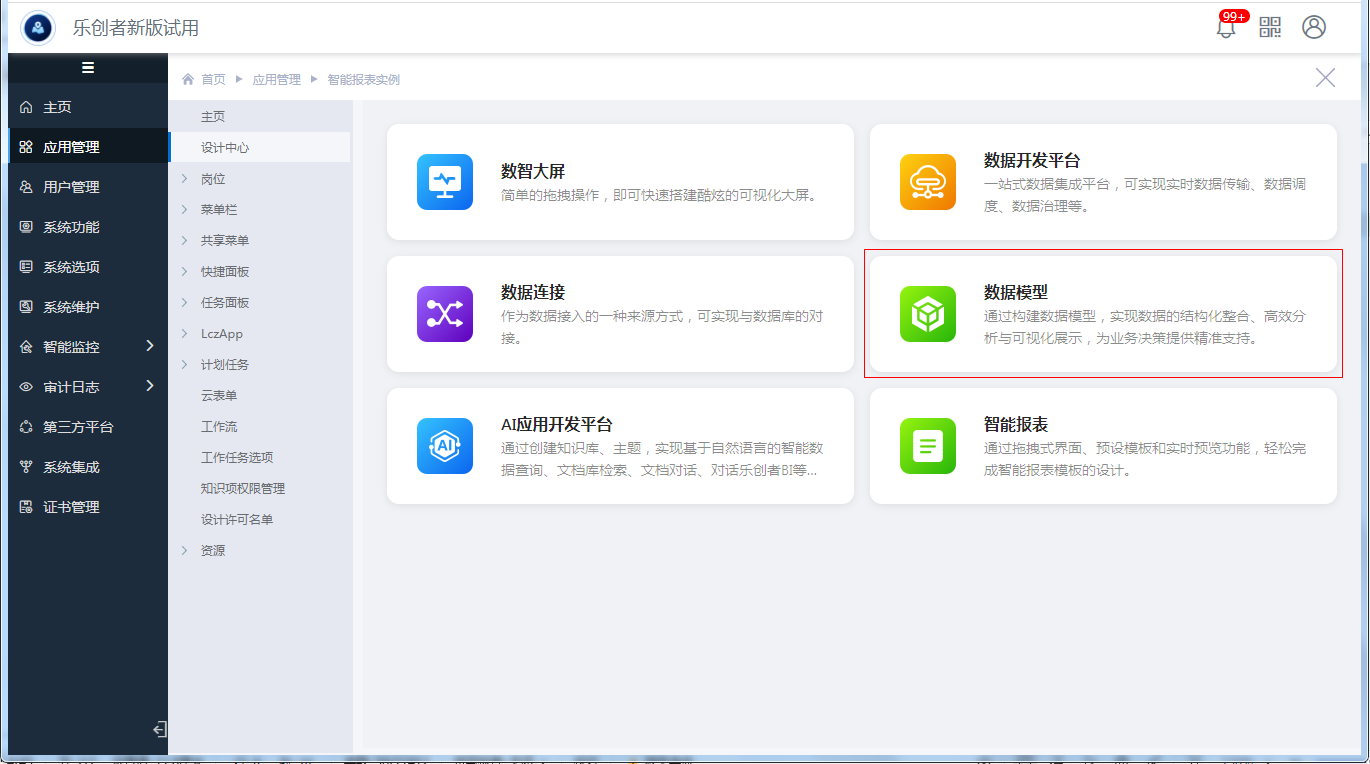Screen dimensions: 1370x764
Task: Toggle the hamburger sidebar menu
Action: [x=88, y=68]
